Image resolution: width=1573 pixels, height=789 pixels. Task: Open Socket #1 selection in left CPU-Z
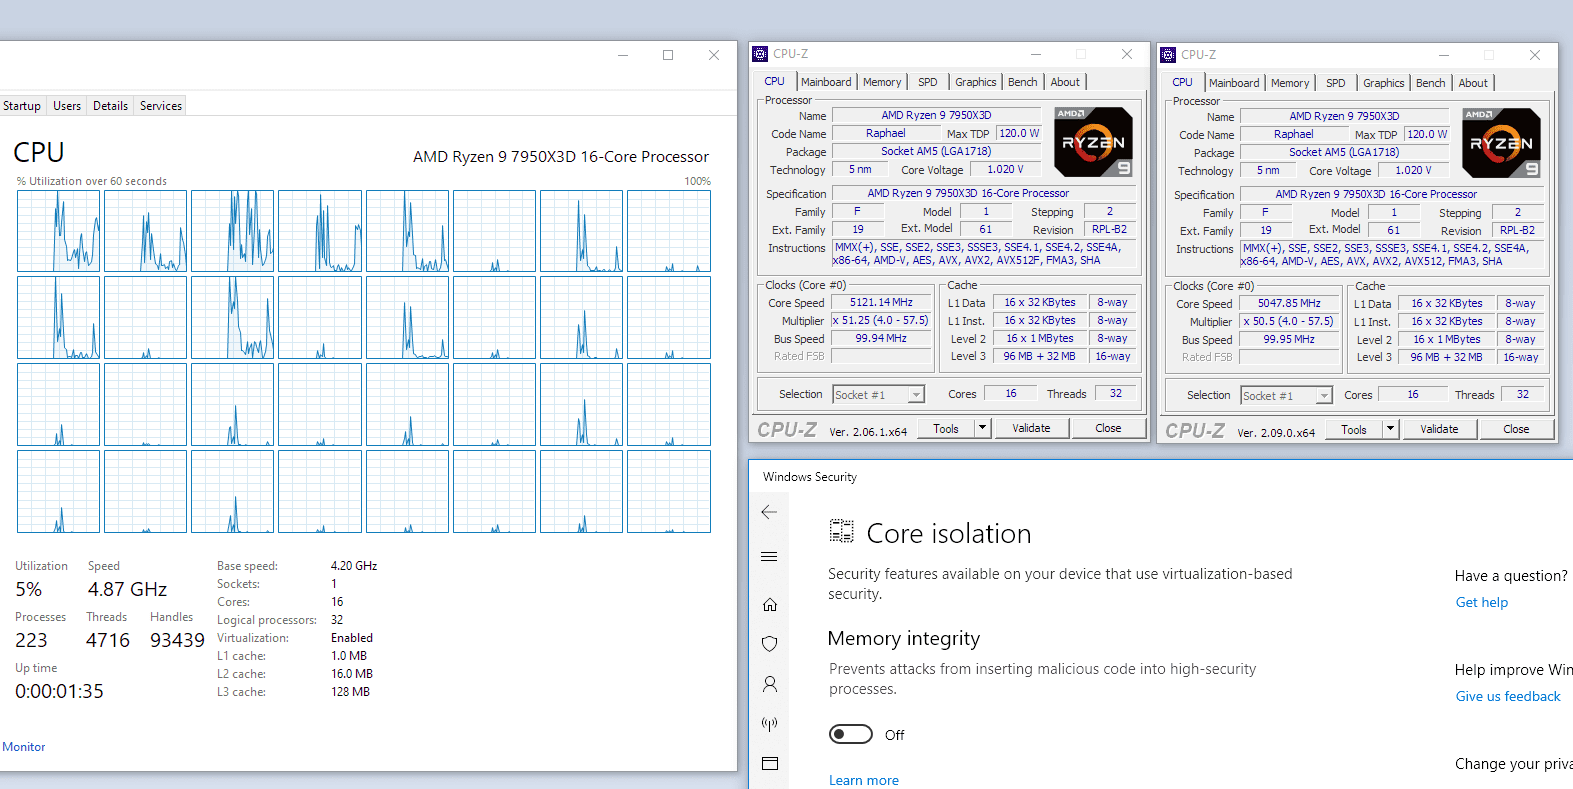(879, 395)
